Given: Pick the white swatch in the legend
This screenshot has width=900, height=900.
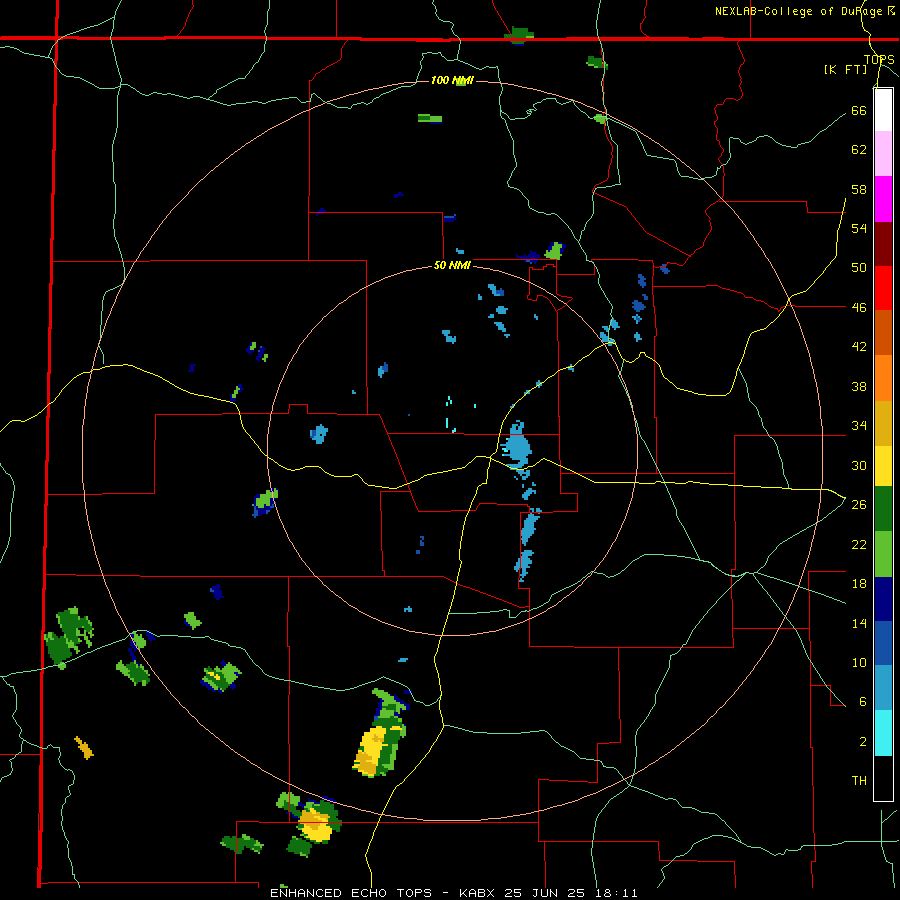Looking at the screenshot, I should (x=883, y=110).
